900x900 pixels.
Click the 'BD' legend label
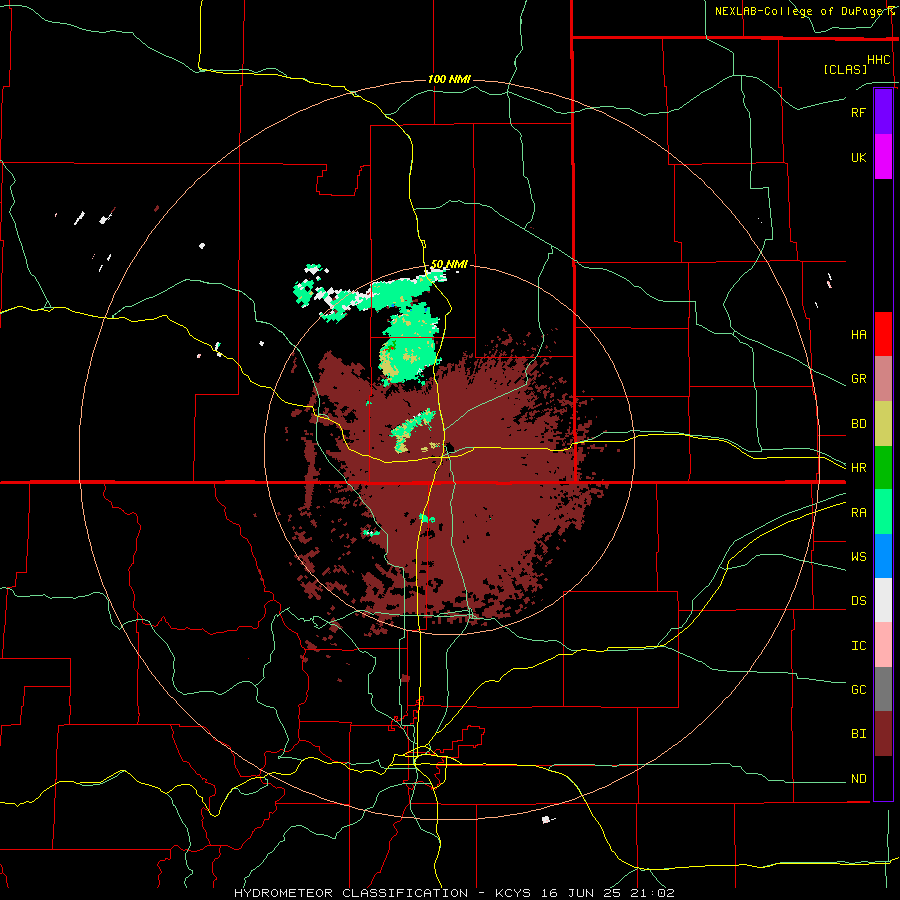click(858, 424)
